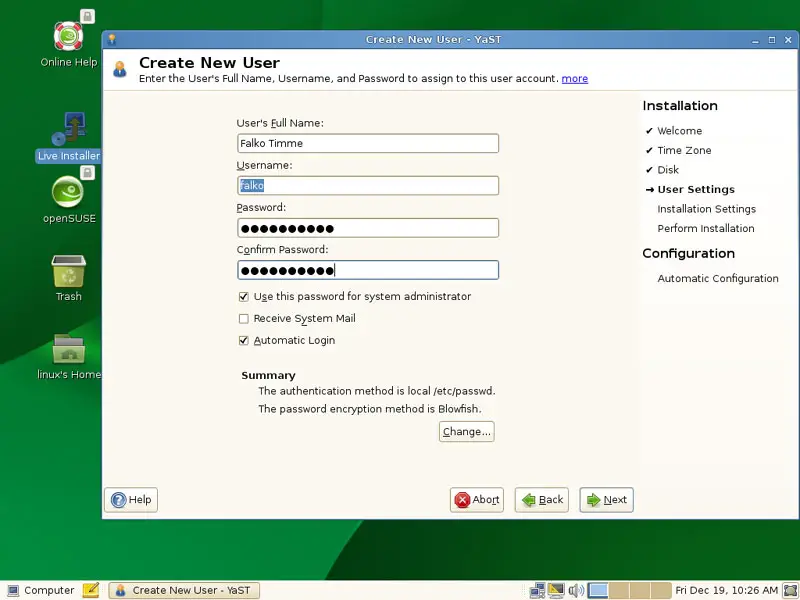Click the Change... button under Summary

coord(466,432)
